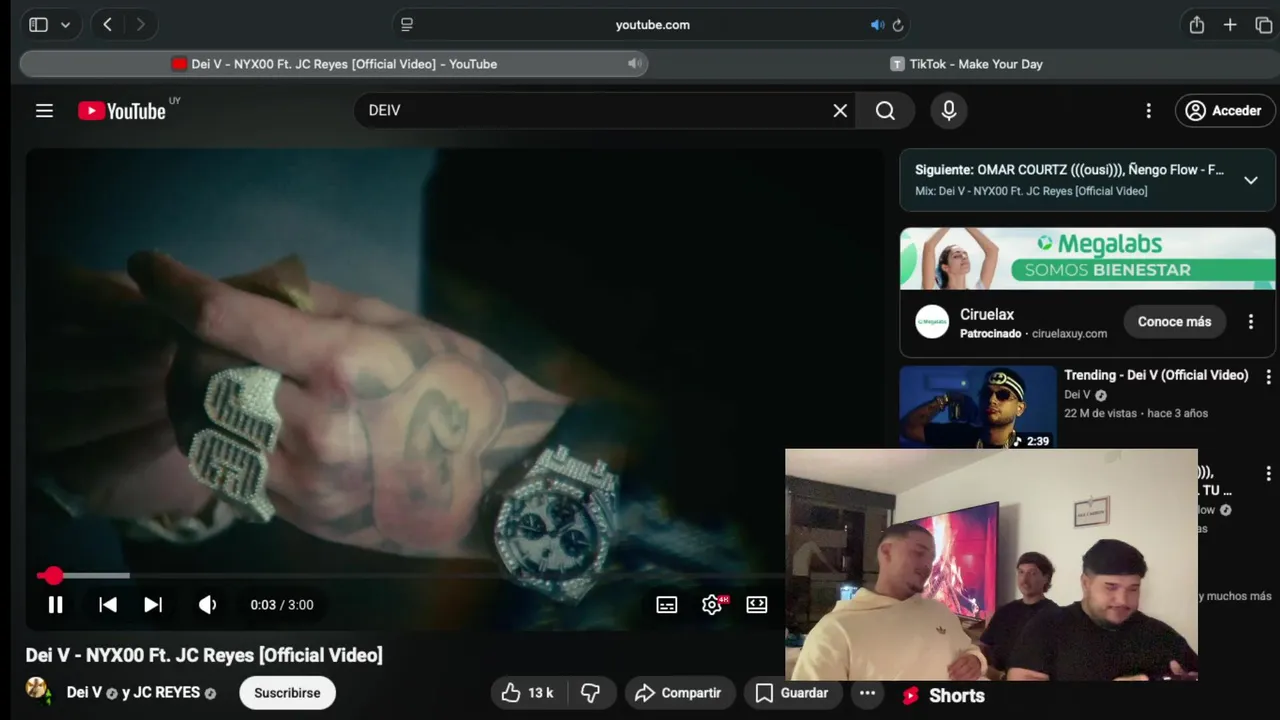Show Safari tab overview
The image size is (1280, 720).
(x=1264, y=25)
